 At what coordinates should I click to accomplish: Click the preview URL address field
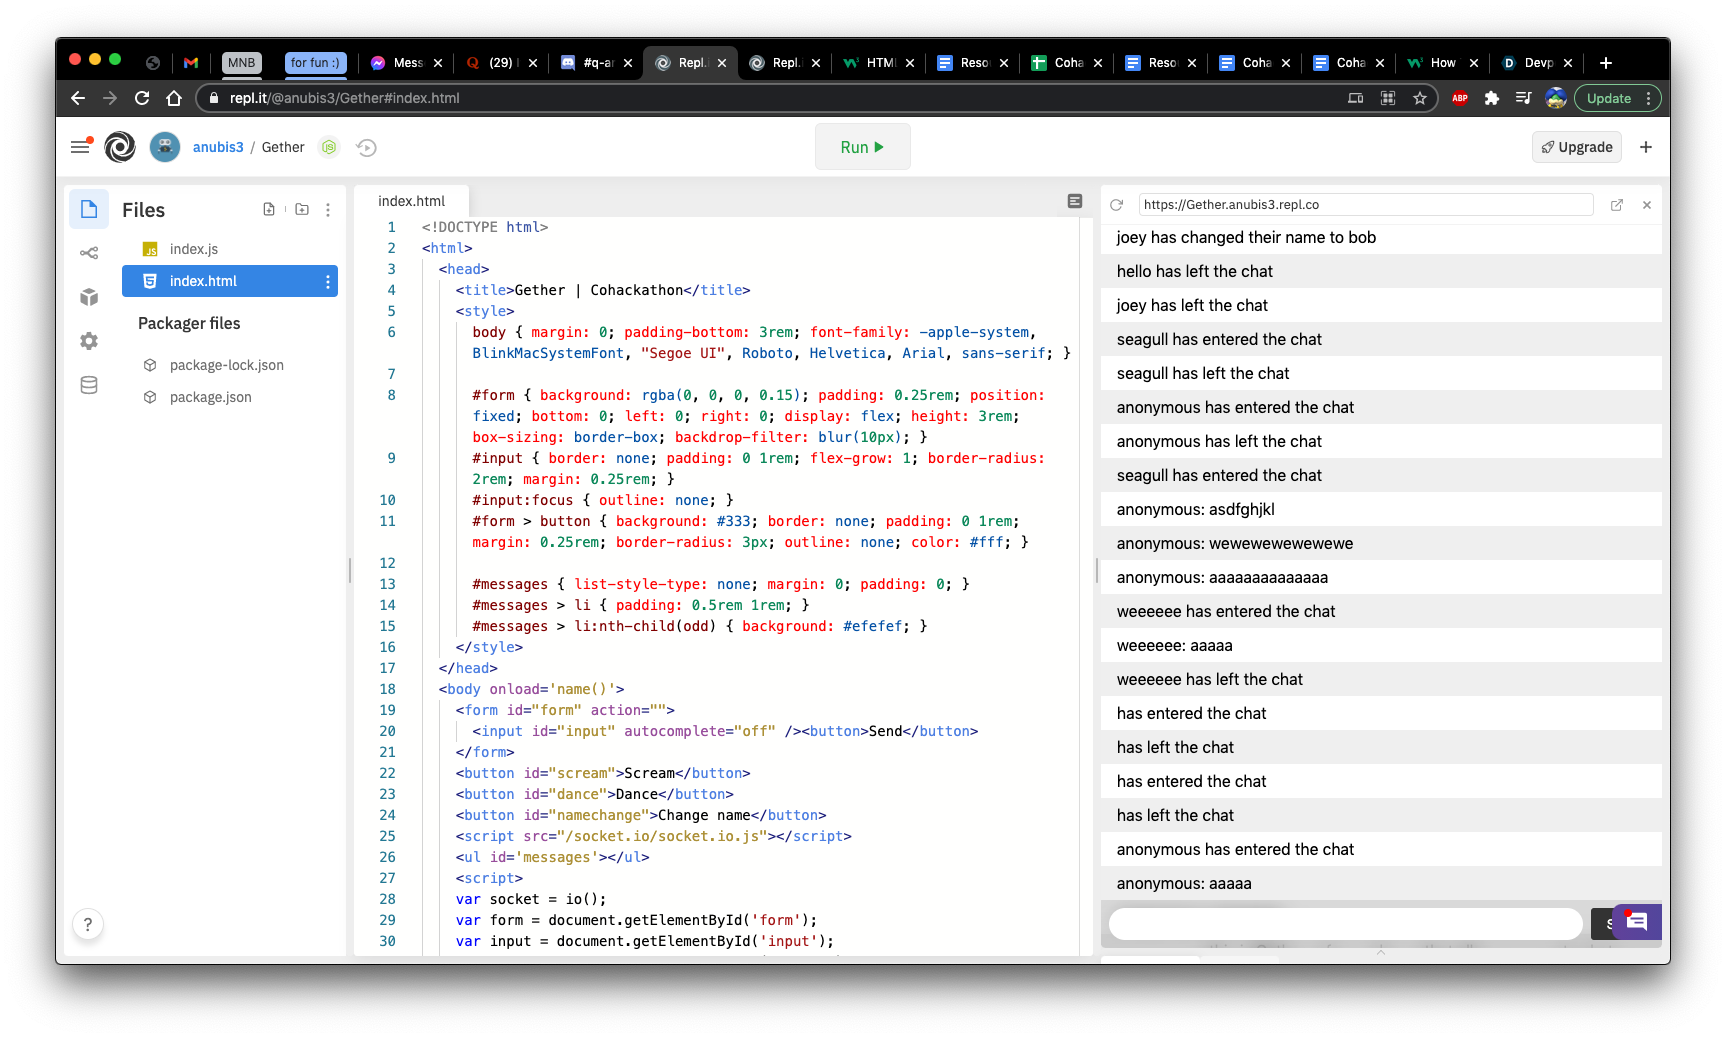click(1366, 205)
